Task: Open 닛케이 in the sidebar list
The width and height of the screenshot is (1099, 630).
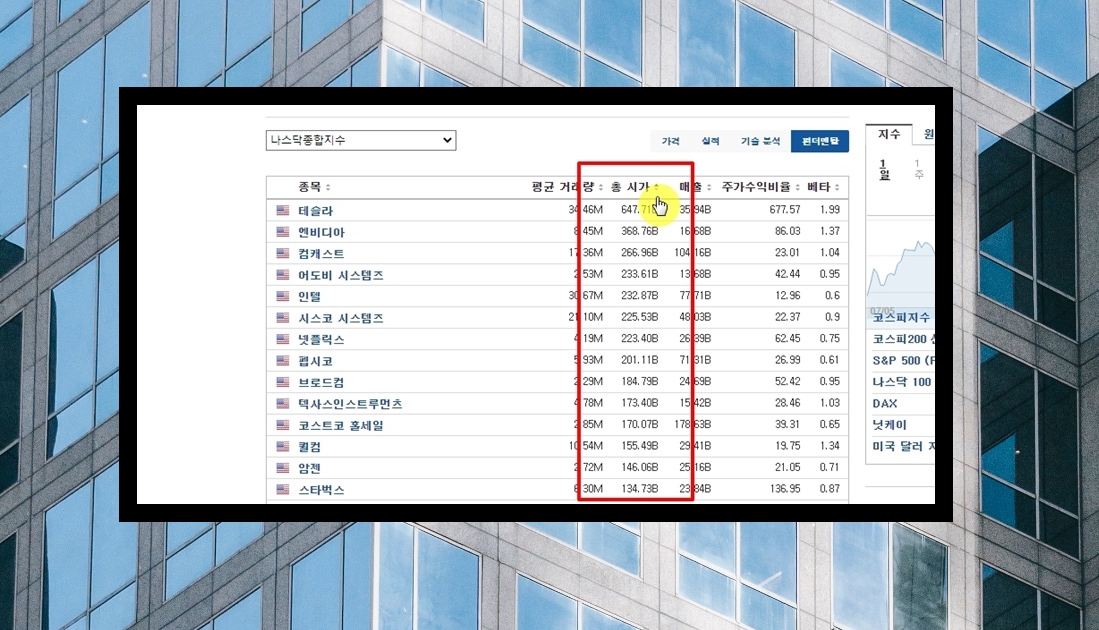Action: click(889, 425)
